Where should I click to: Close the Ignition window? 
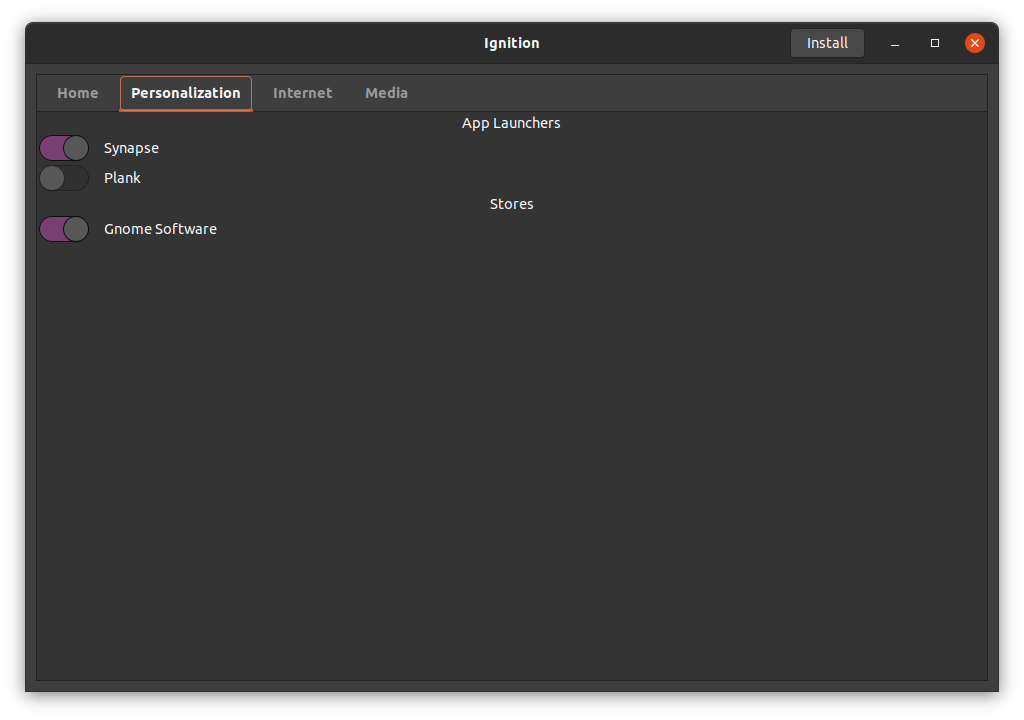(975, 43)
